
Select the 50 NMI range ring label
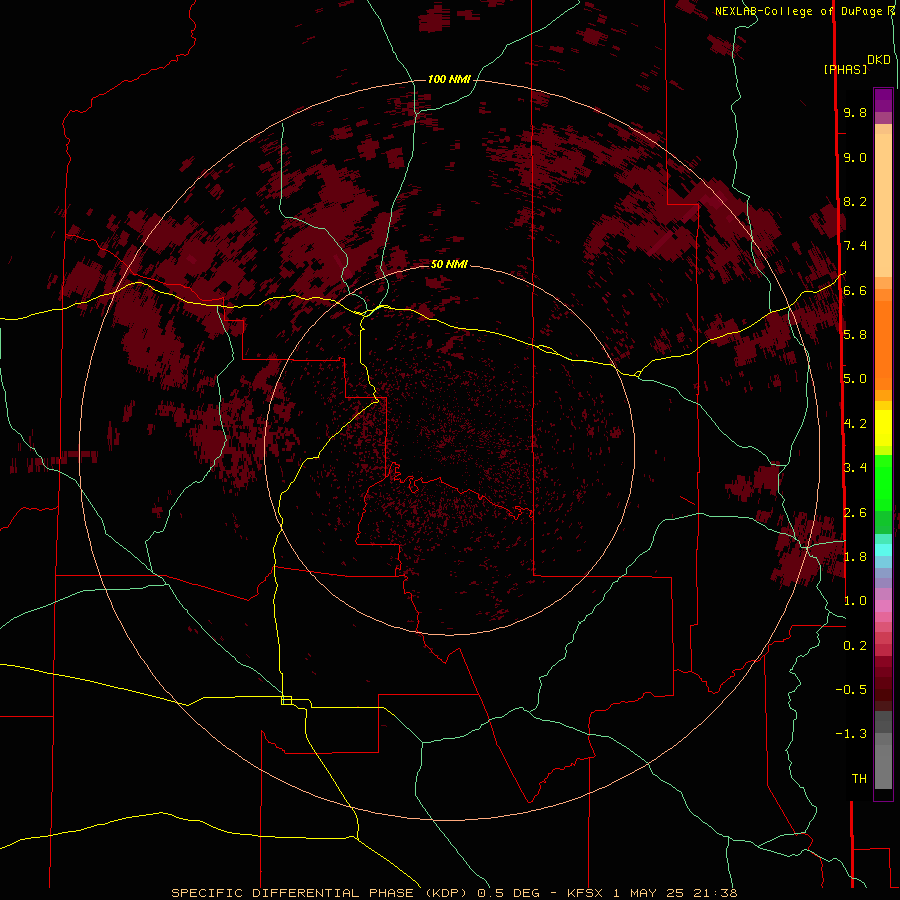click(449, 264)
